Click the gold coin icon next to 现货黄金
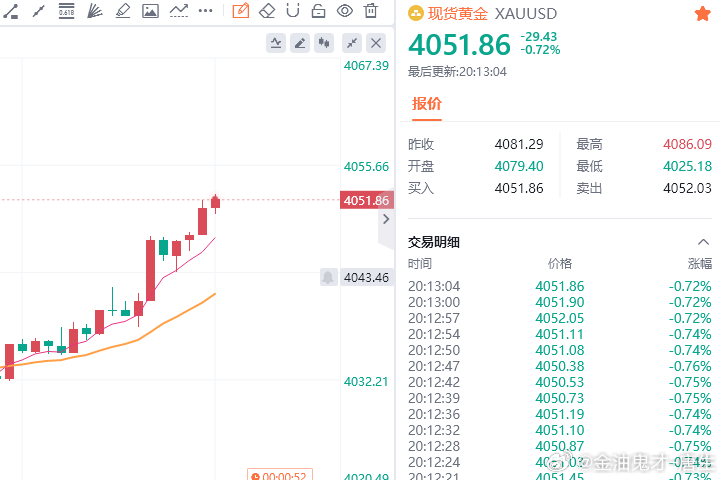Image resolution: width=724 pixels, height=480 pixels. 416,14
